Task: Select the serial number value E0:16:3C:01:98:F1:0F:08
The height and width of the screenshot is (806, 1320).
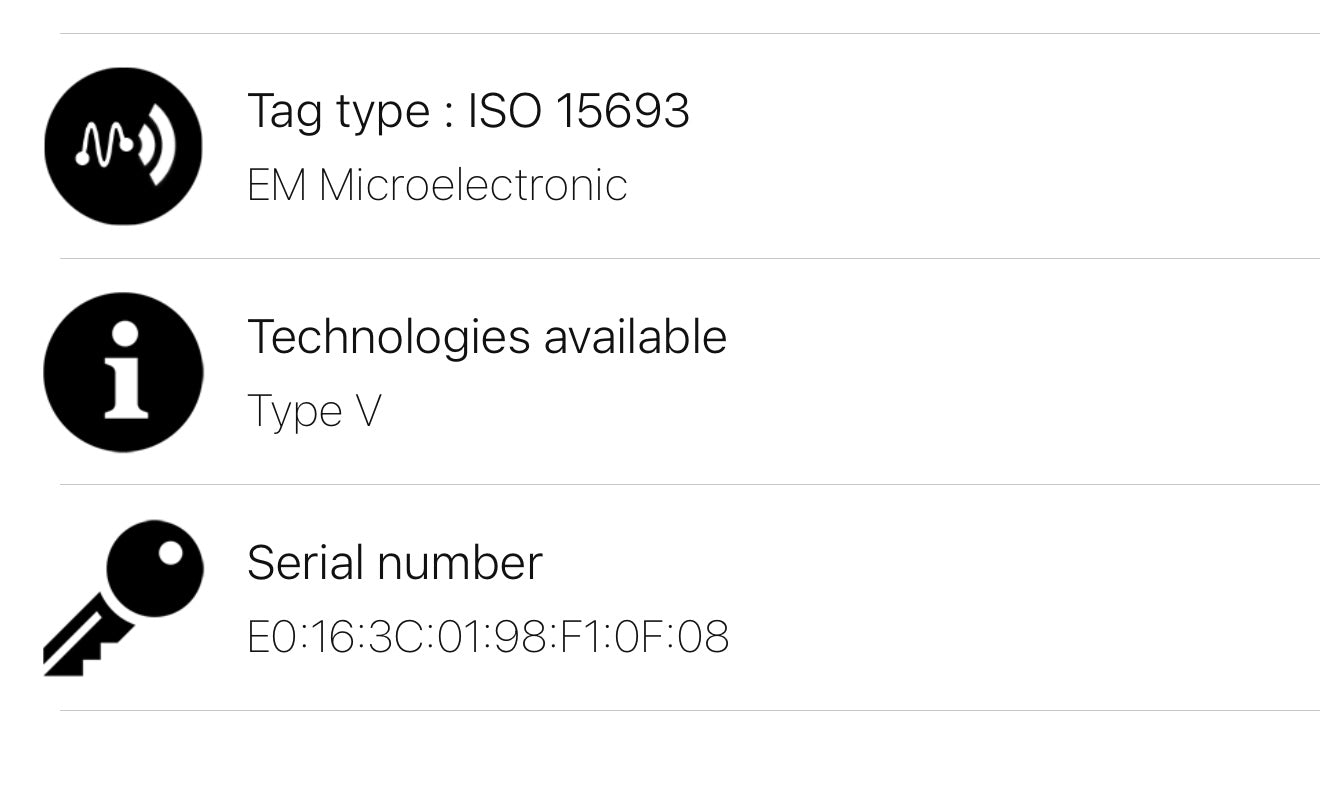Action: point(488,637)
